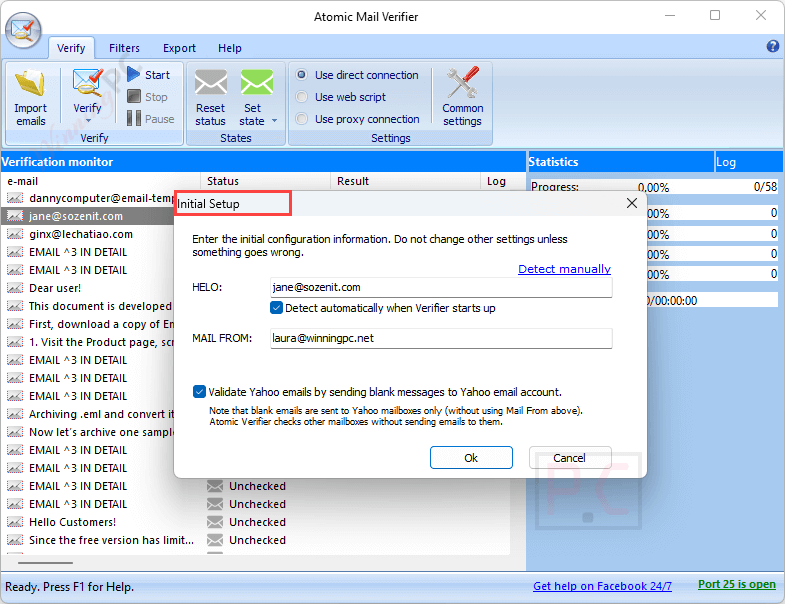Expand the Verify button dropdown arrow

click(x=89, y=121)
